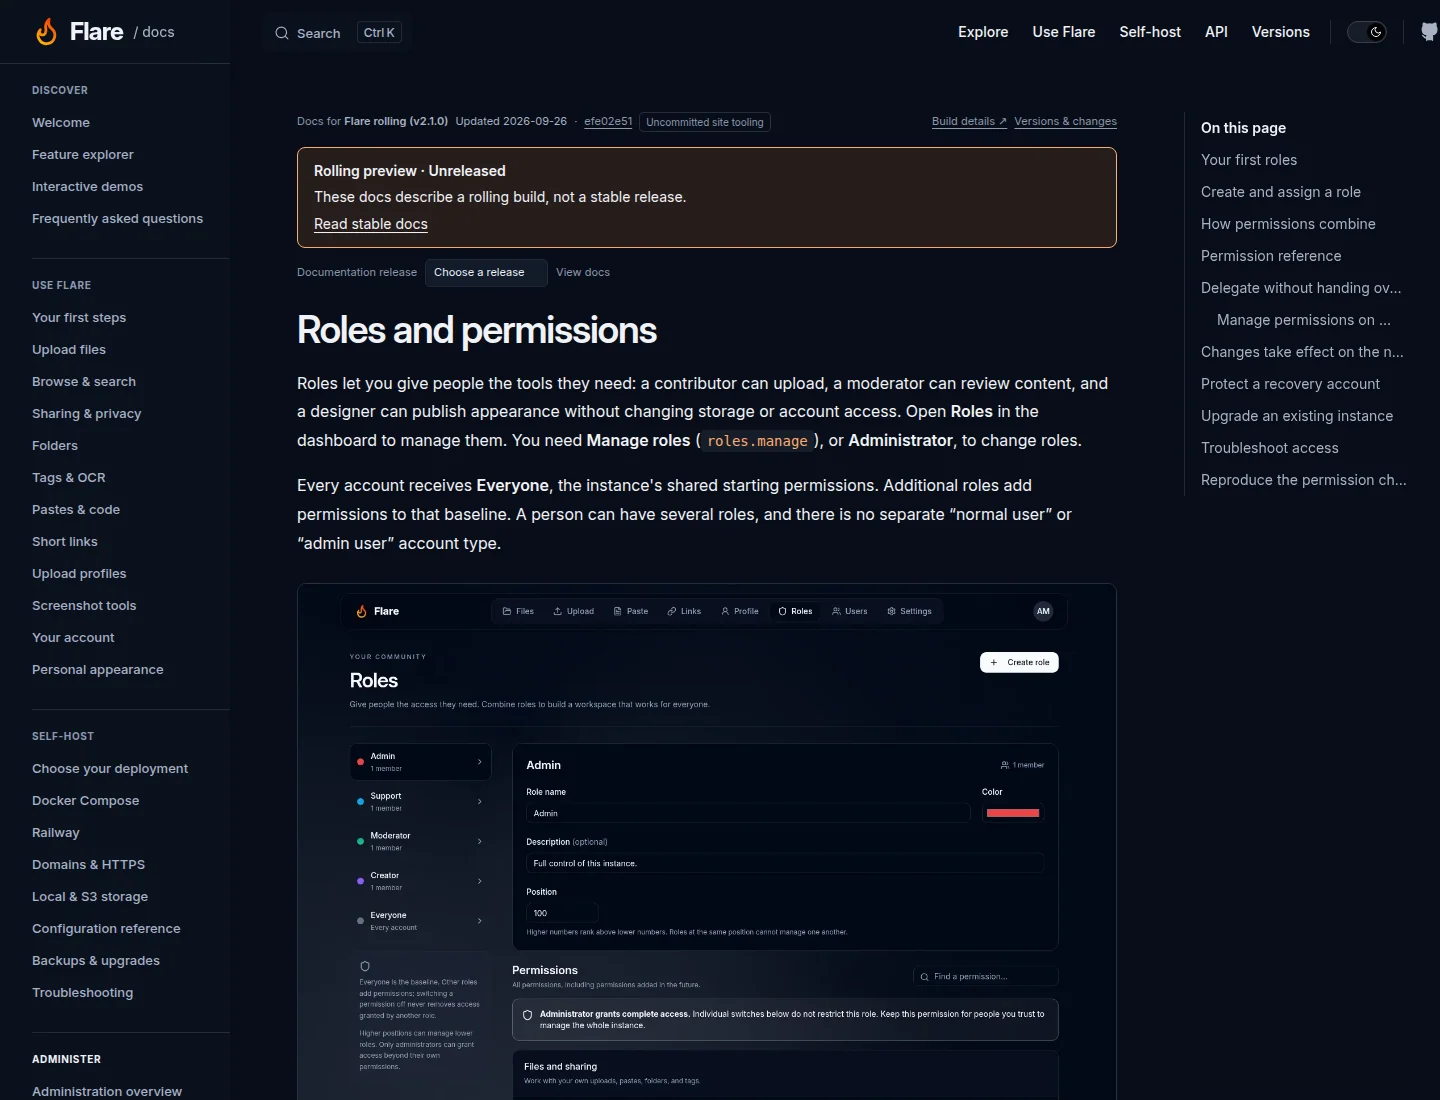Image resolution: width=1440 pixels, height=1100 pixels.
Task: Open the Versions top menu
Action: 1281,32
